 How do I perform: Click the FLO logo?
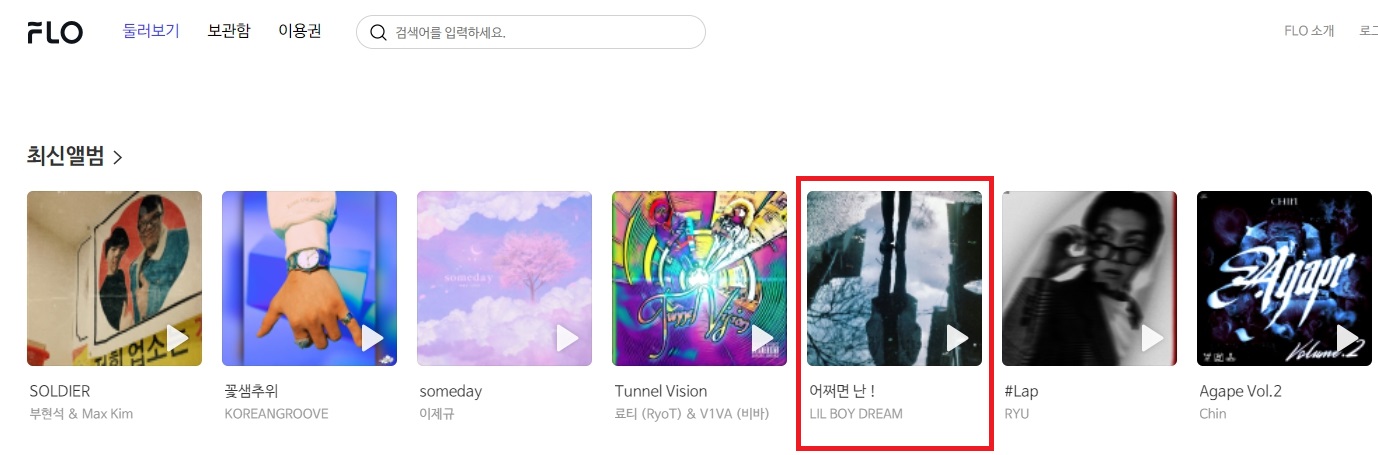[55, 33]
